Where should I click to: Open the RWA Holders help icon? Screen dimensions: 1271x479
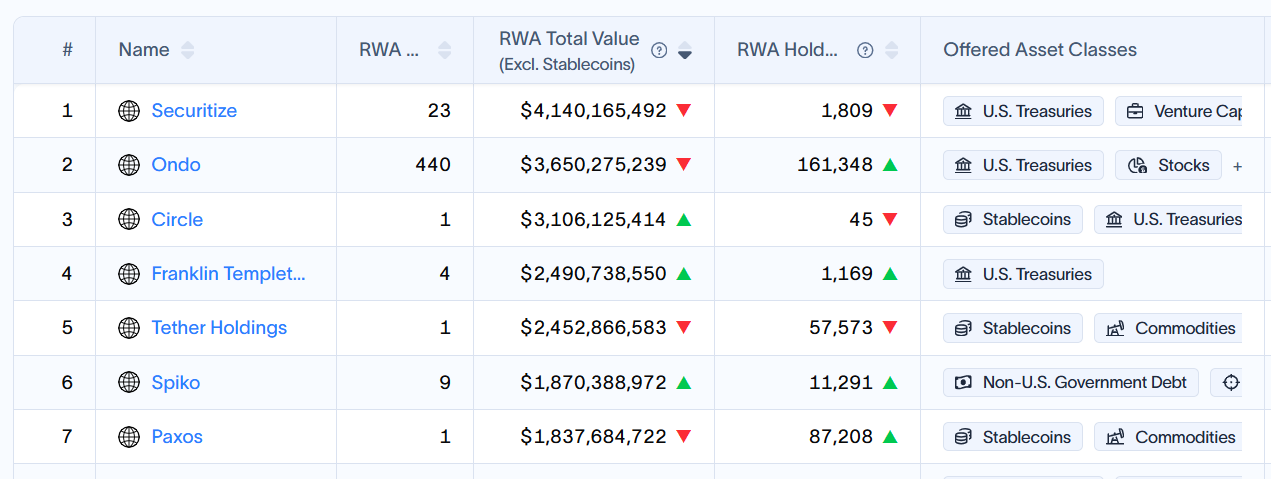[x=866, y=50]
